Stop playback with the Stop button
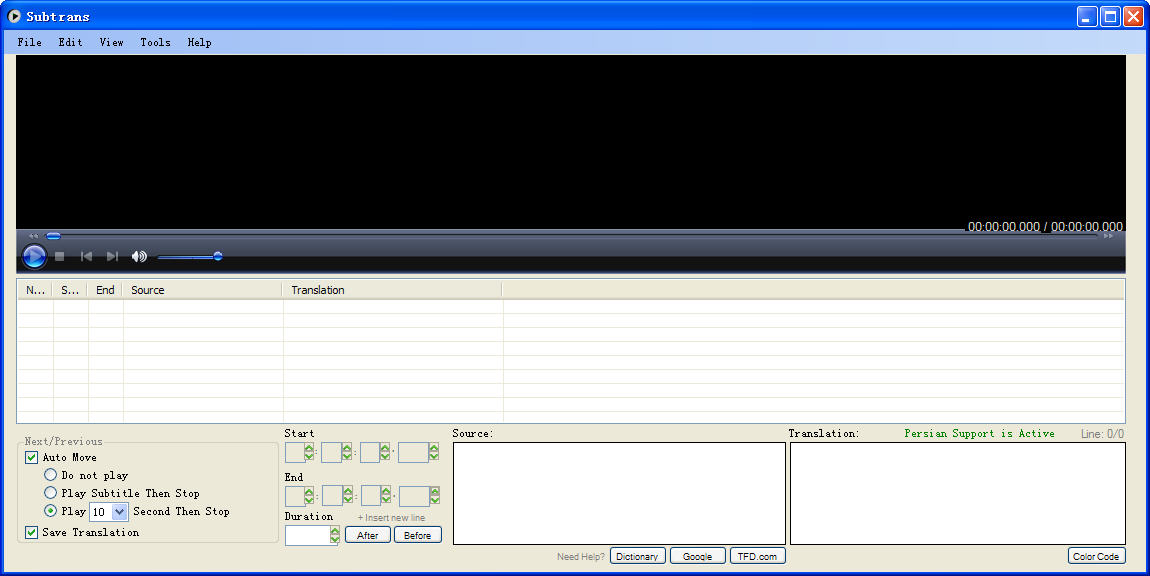1150x576 pixels. click(60, 256)
